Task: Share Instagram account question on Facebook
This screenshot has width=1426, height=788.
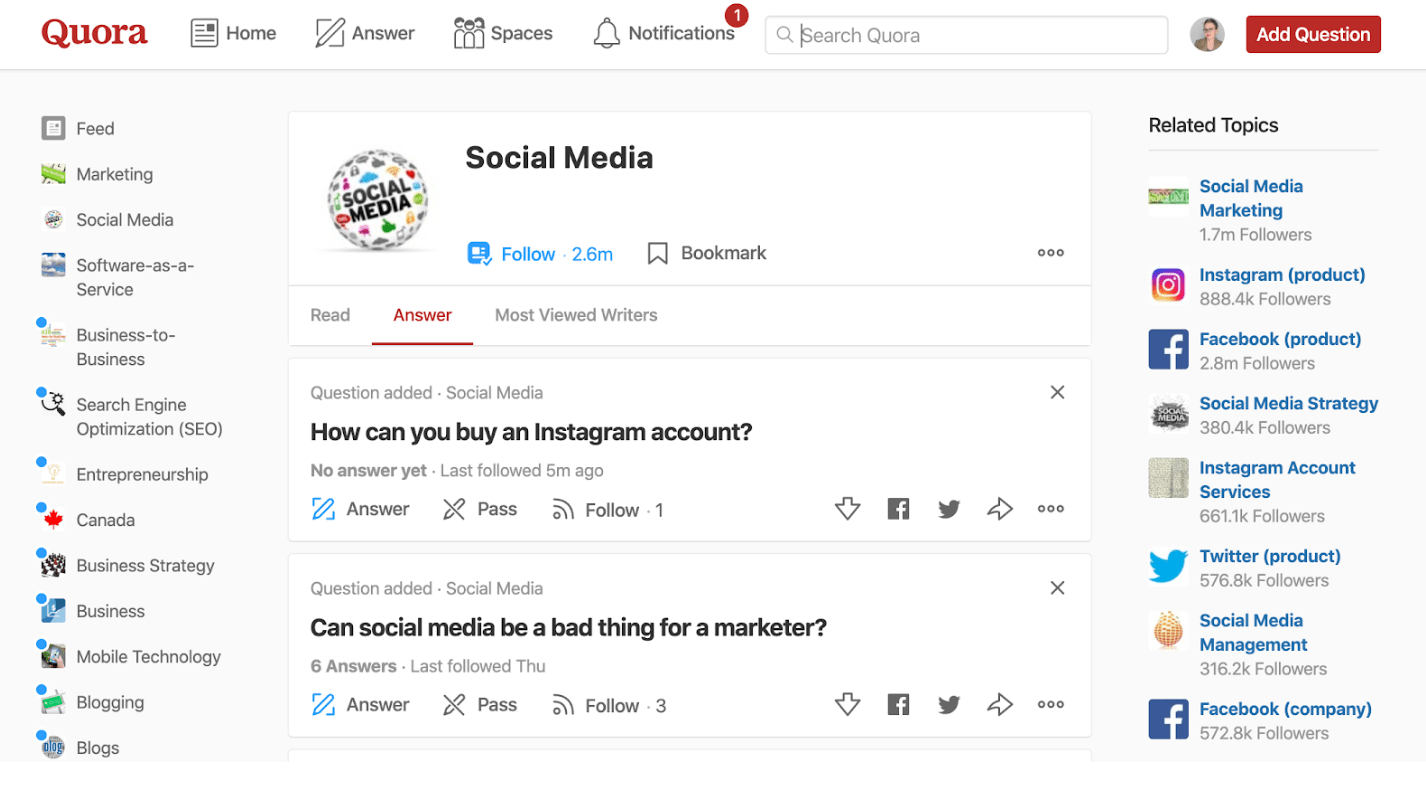Action: tap(898, 509)
